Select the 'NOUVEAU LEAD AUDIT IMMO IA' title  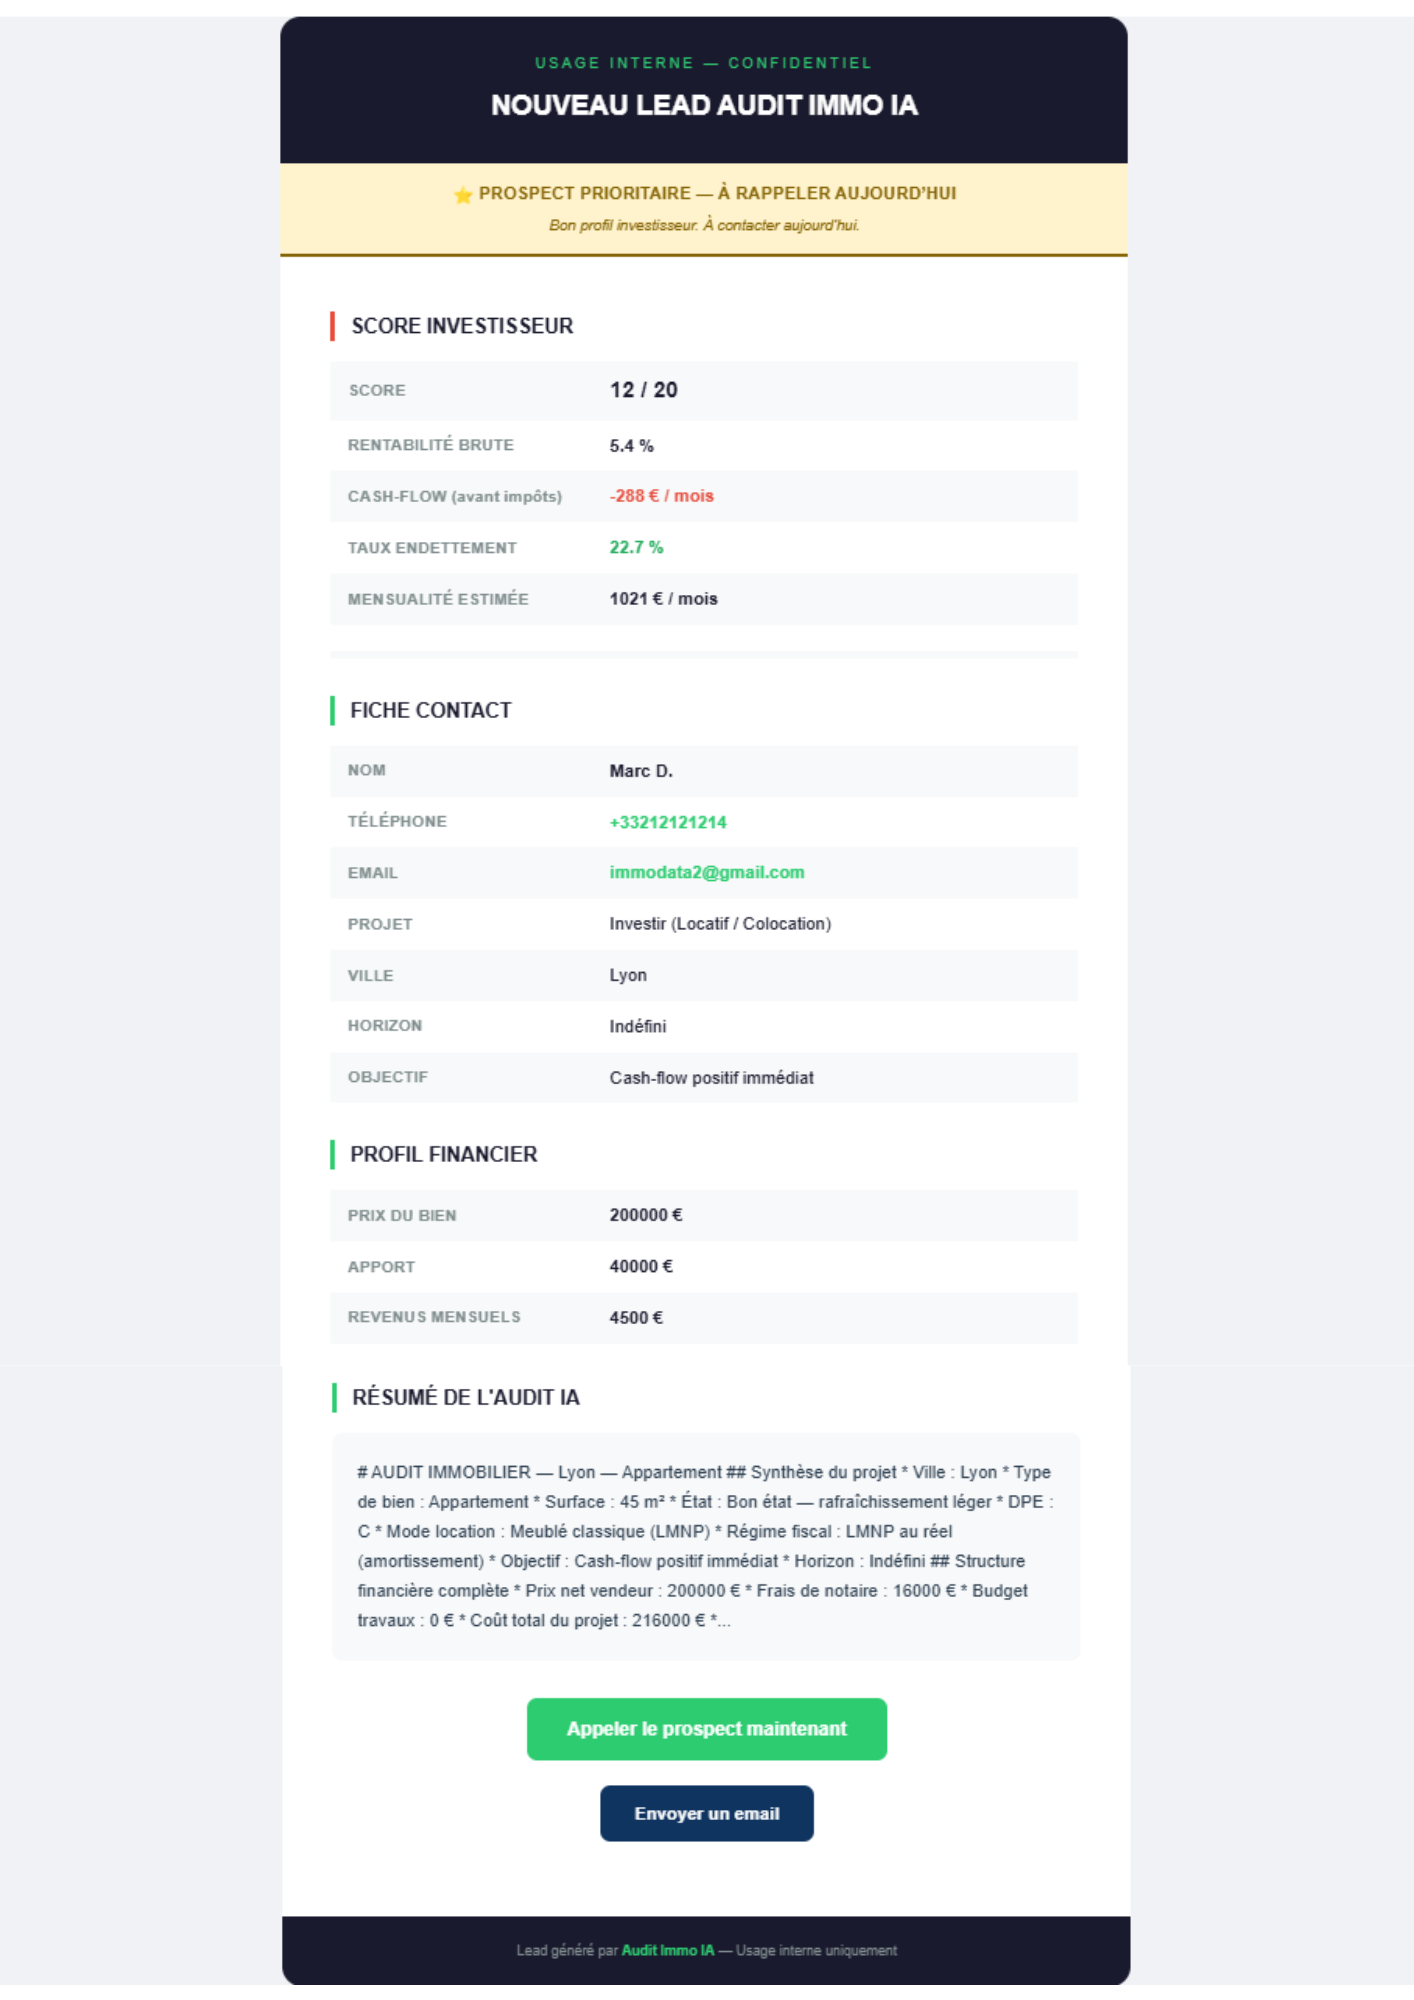coord(704,105)
